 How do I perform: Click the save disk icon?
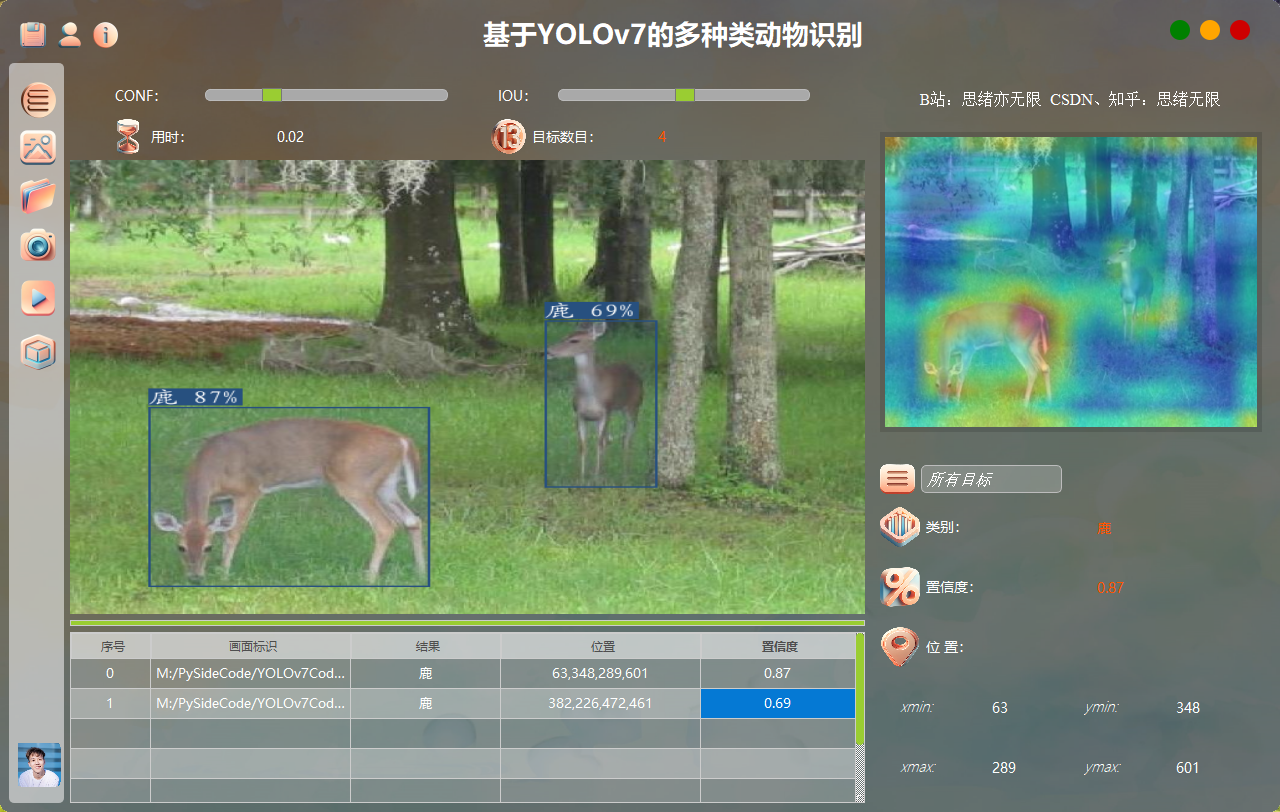point(33,34)
